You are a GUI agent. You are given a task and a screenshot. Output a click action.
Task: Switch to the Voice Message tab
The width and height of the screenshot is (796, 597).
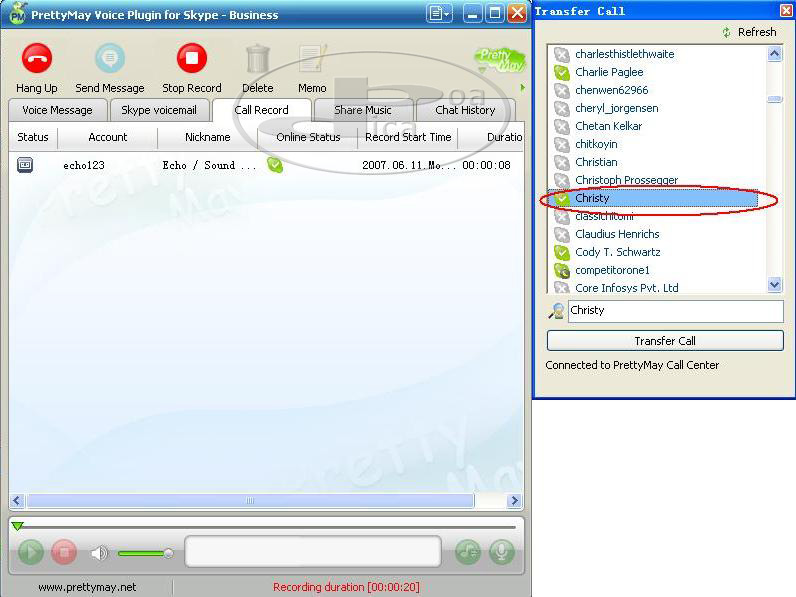(x=57, y=110)
